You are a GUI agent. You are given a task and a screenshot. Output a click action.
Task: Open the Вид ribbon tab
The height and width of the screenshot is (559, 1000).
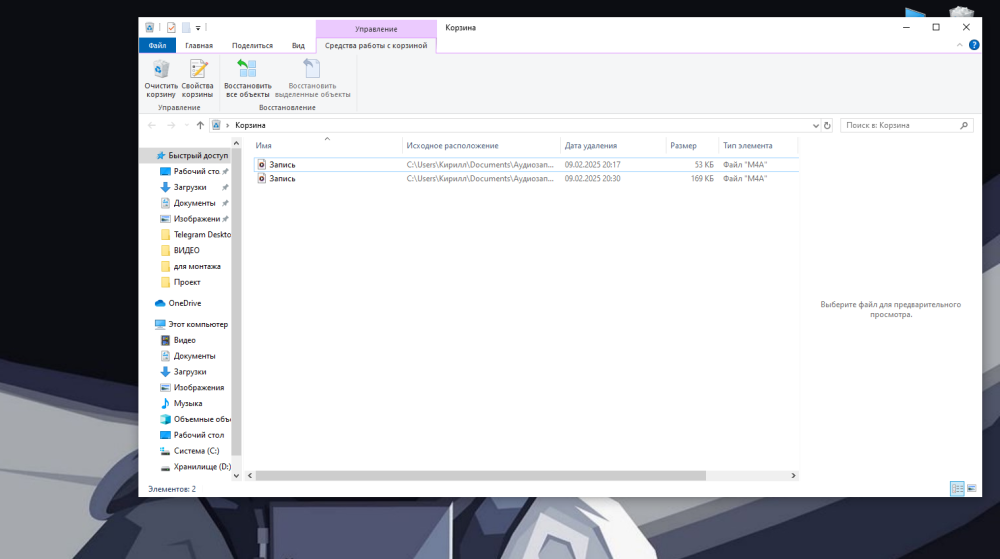tap(298, 45)
